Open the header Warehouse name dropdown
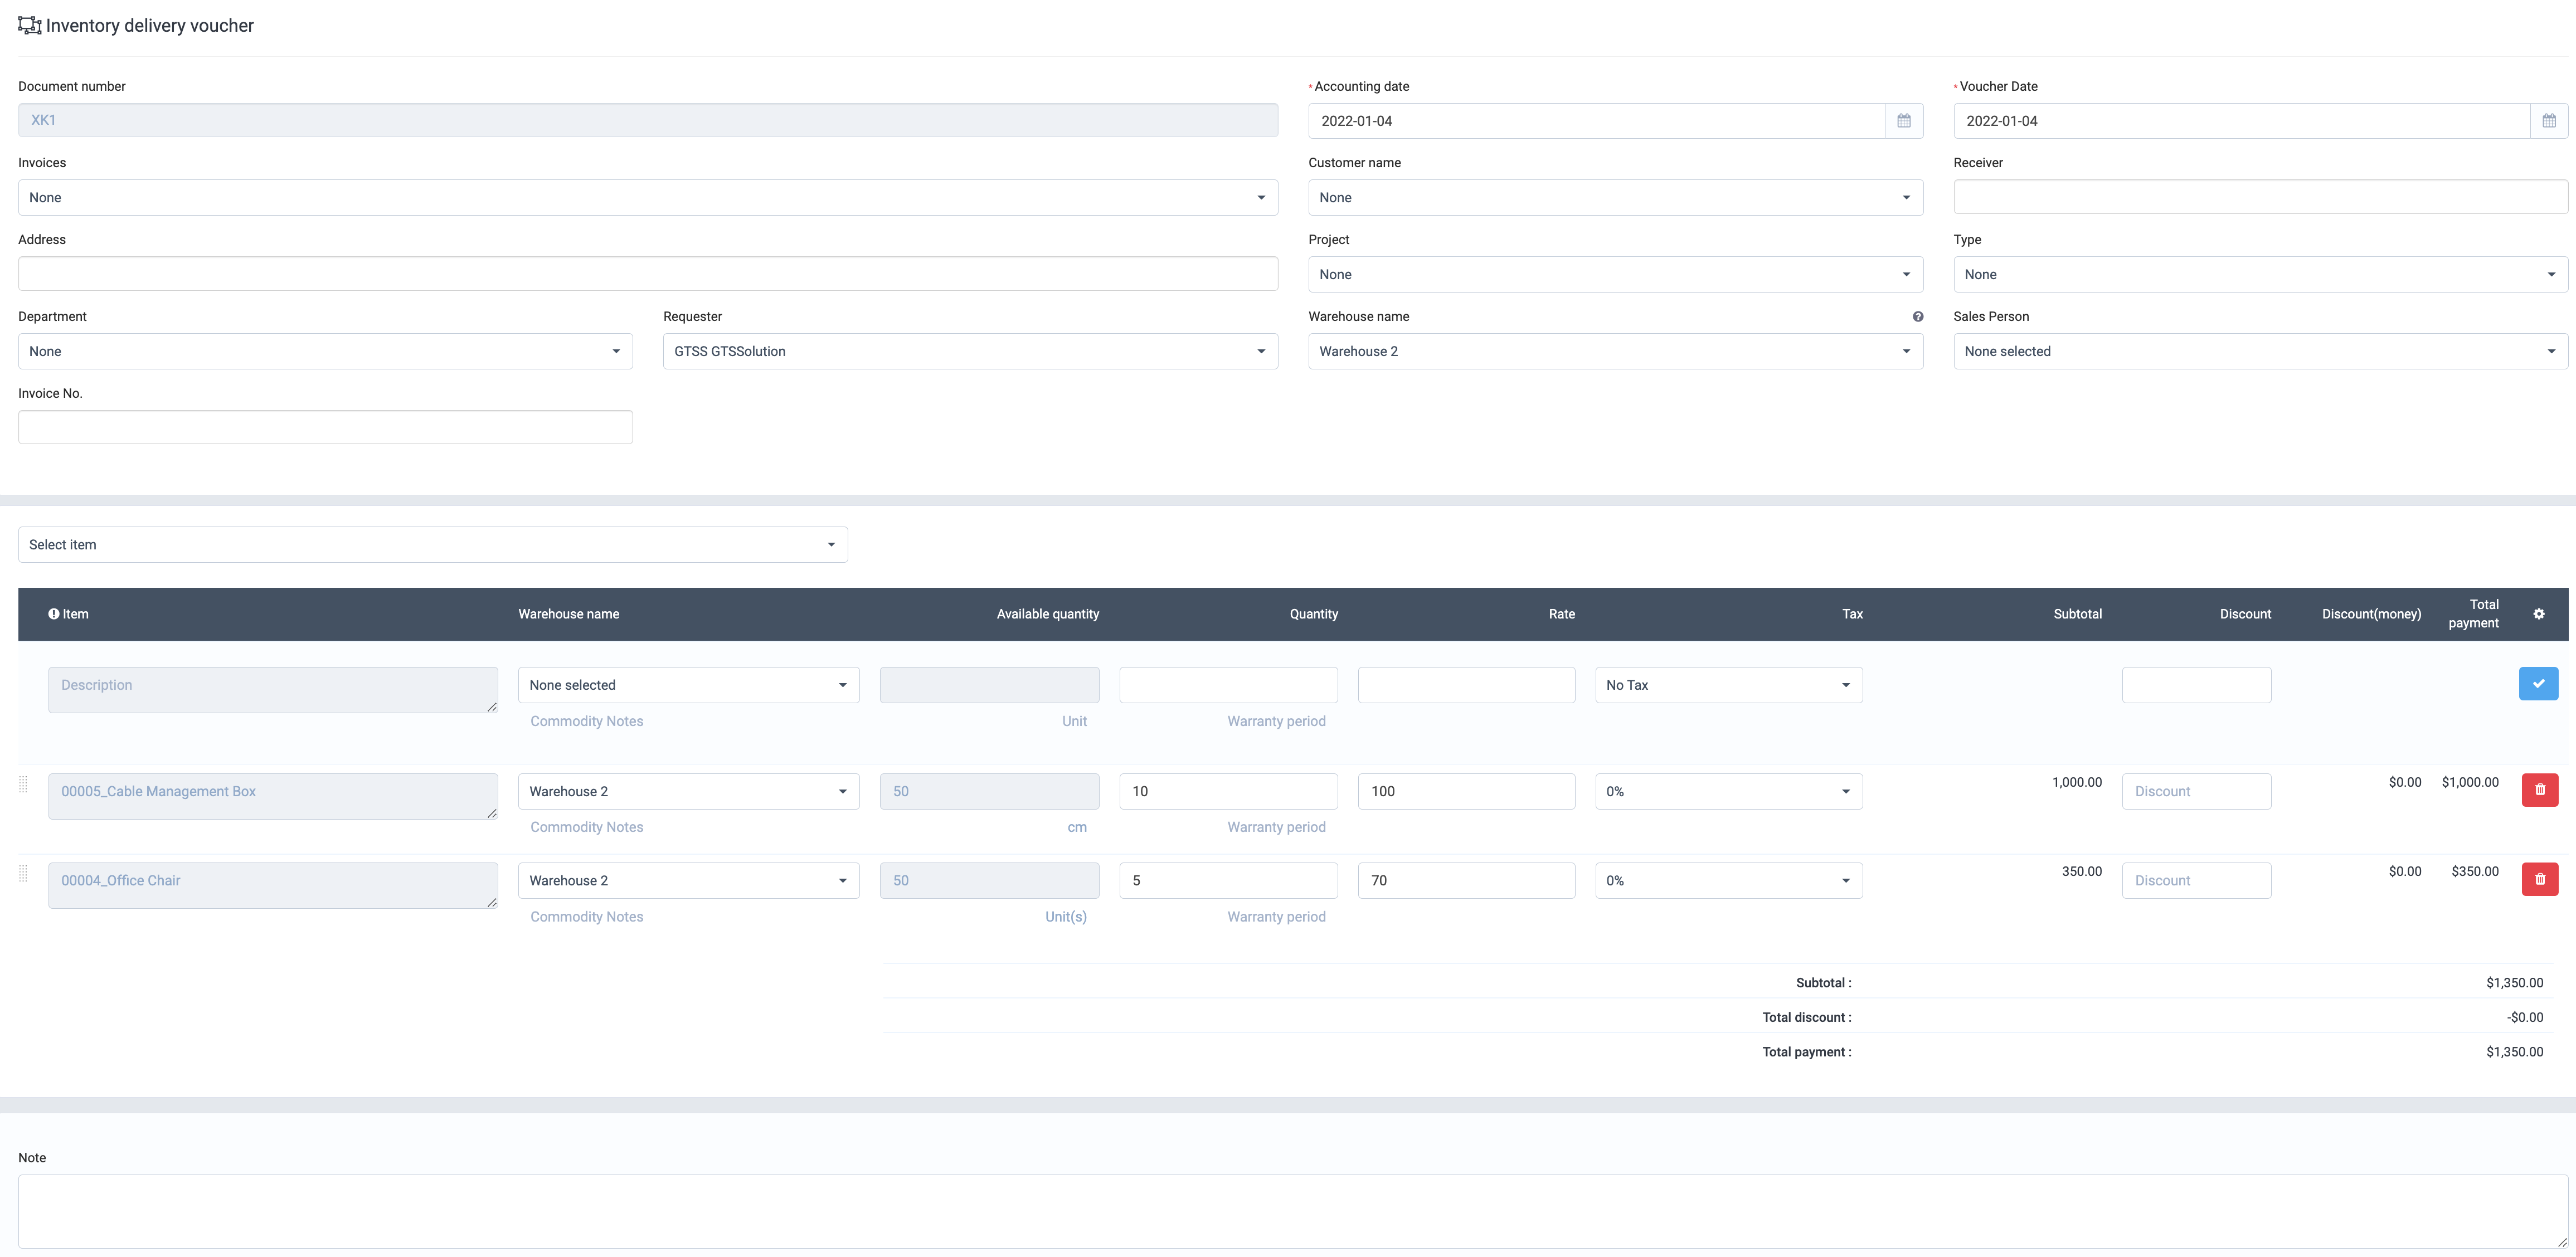 [1615, 352]
